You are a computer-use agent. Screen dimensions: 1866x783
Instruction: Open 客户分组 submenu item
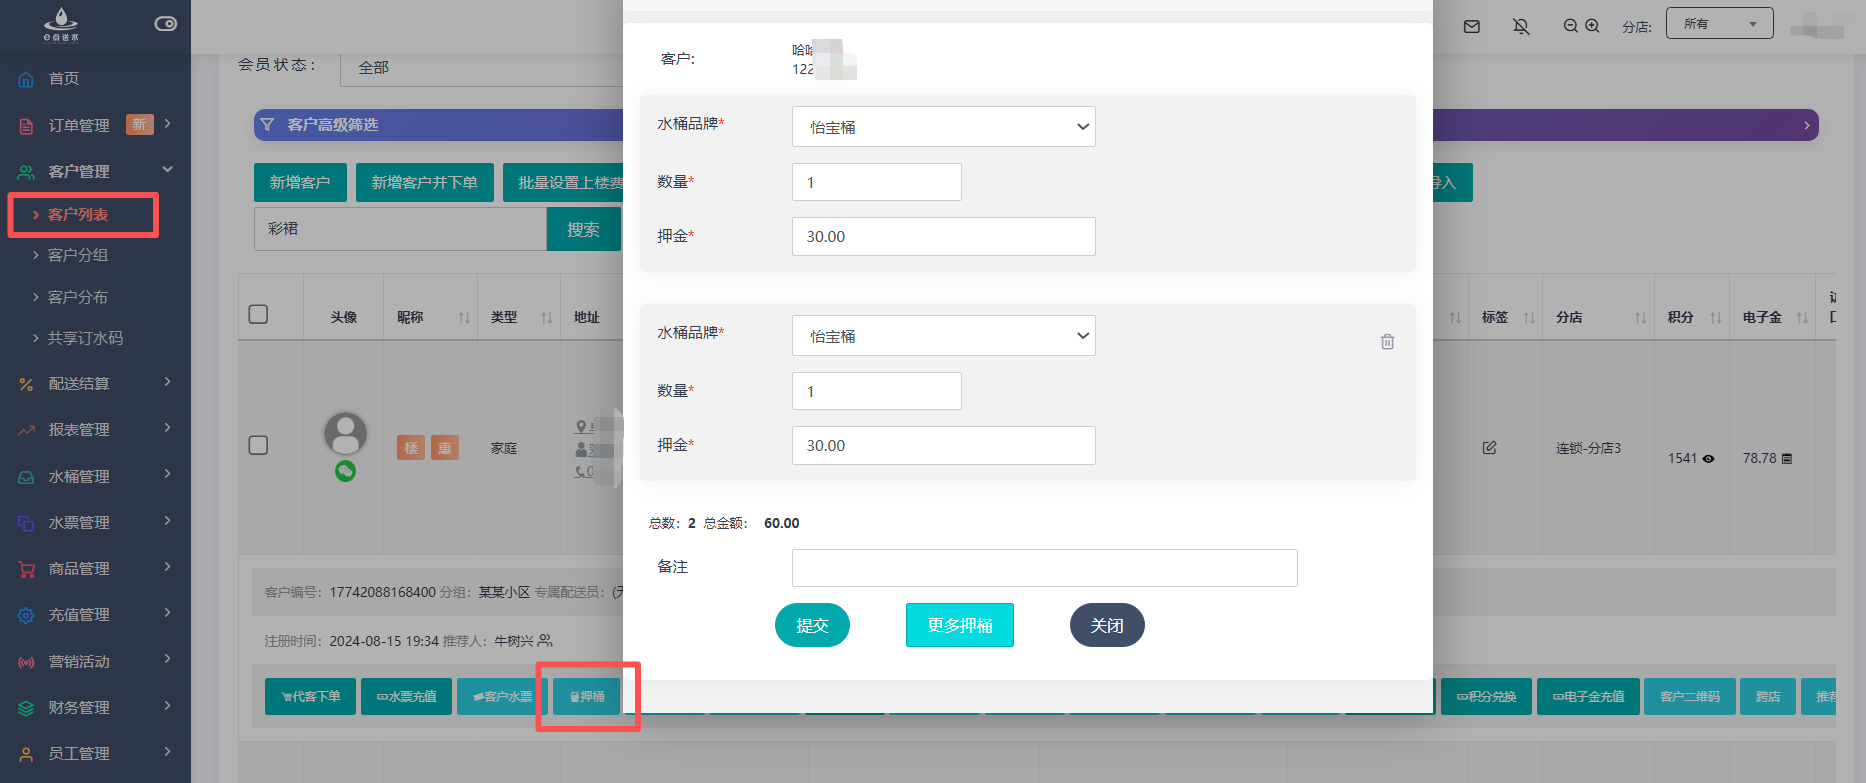(78, 255)
